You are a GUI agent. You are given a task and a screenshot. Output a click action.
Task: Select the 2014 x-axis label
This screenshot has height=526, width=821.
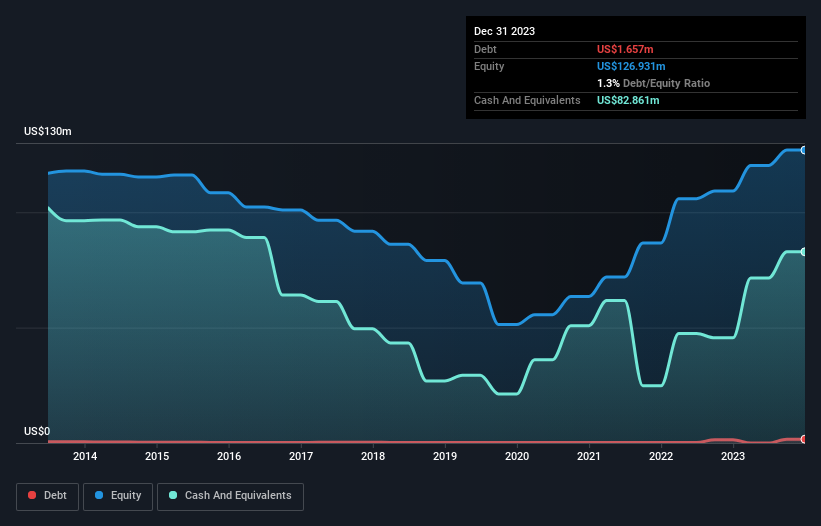click(85, 457)
